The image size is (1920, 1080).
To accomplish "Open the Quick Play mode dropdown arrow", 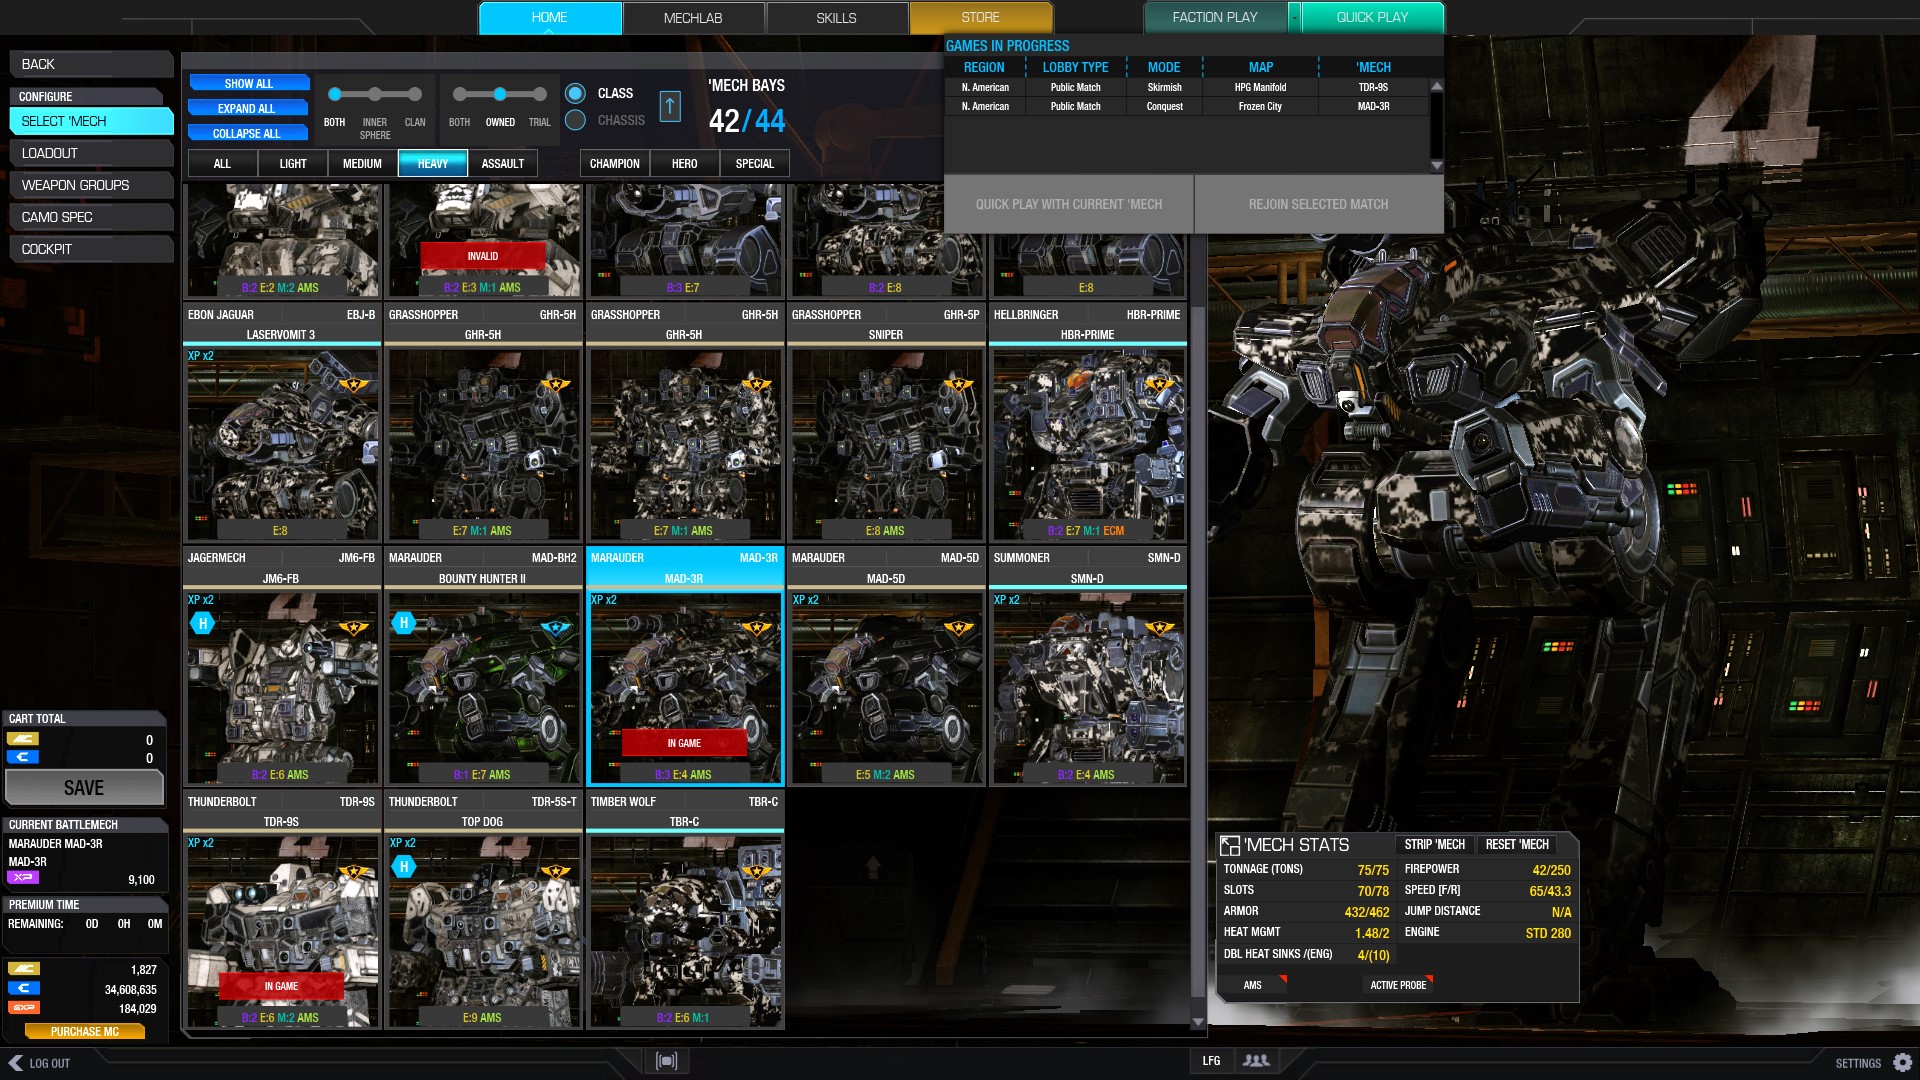I will click(x=1294, y=17).
